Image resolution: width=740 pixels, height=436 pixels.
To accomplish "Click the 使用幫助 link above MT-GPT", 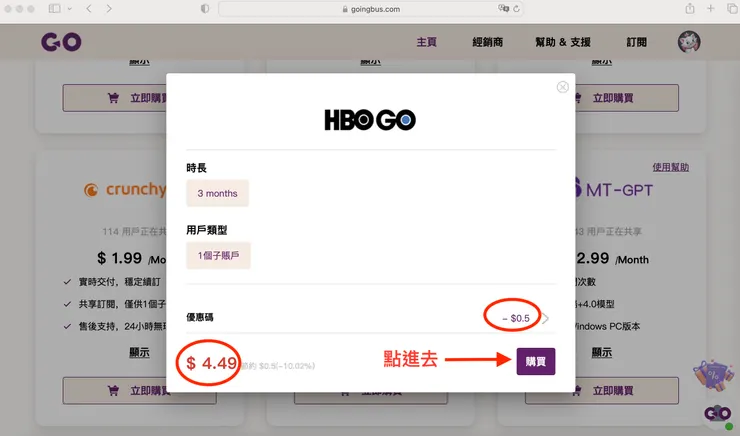I will (x=671, y=167).
